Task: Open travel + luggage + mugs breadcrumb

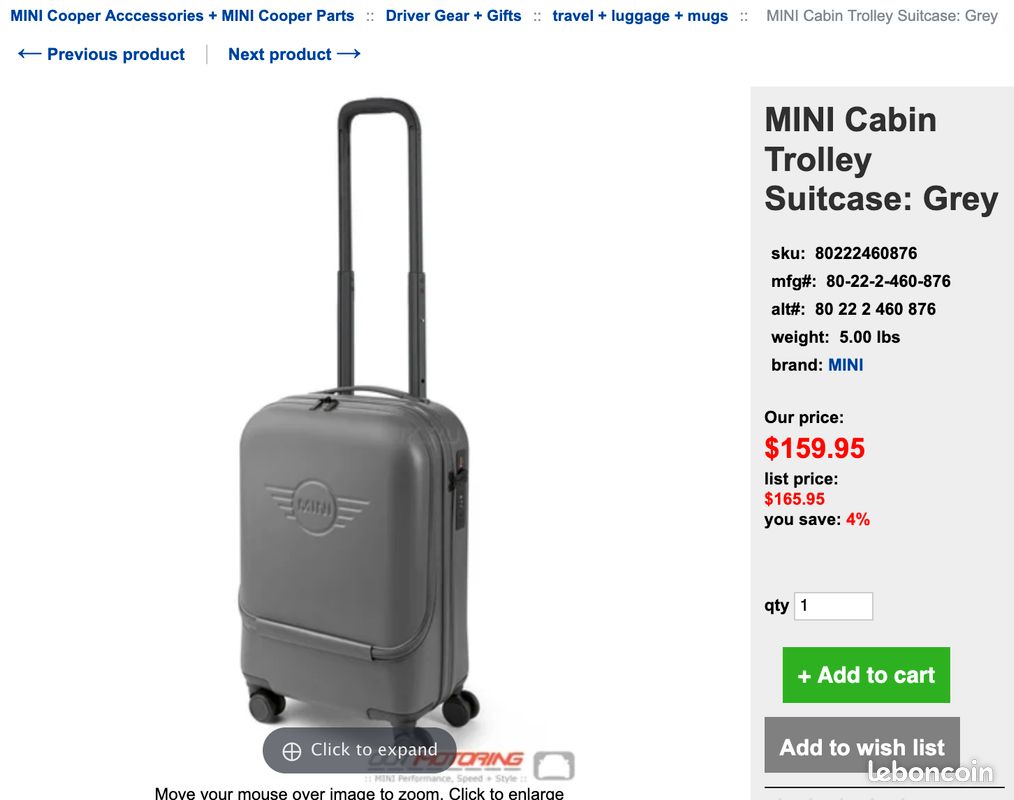Action: [640, 16]
